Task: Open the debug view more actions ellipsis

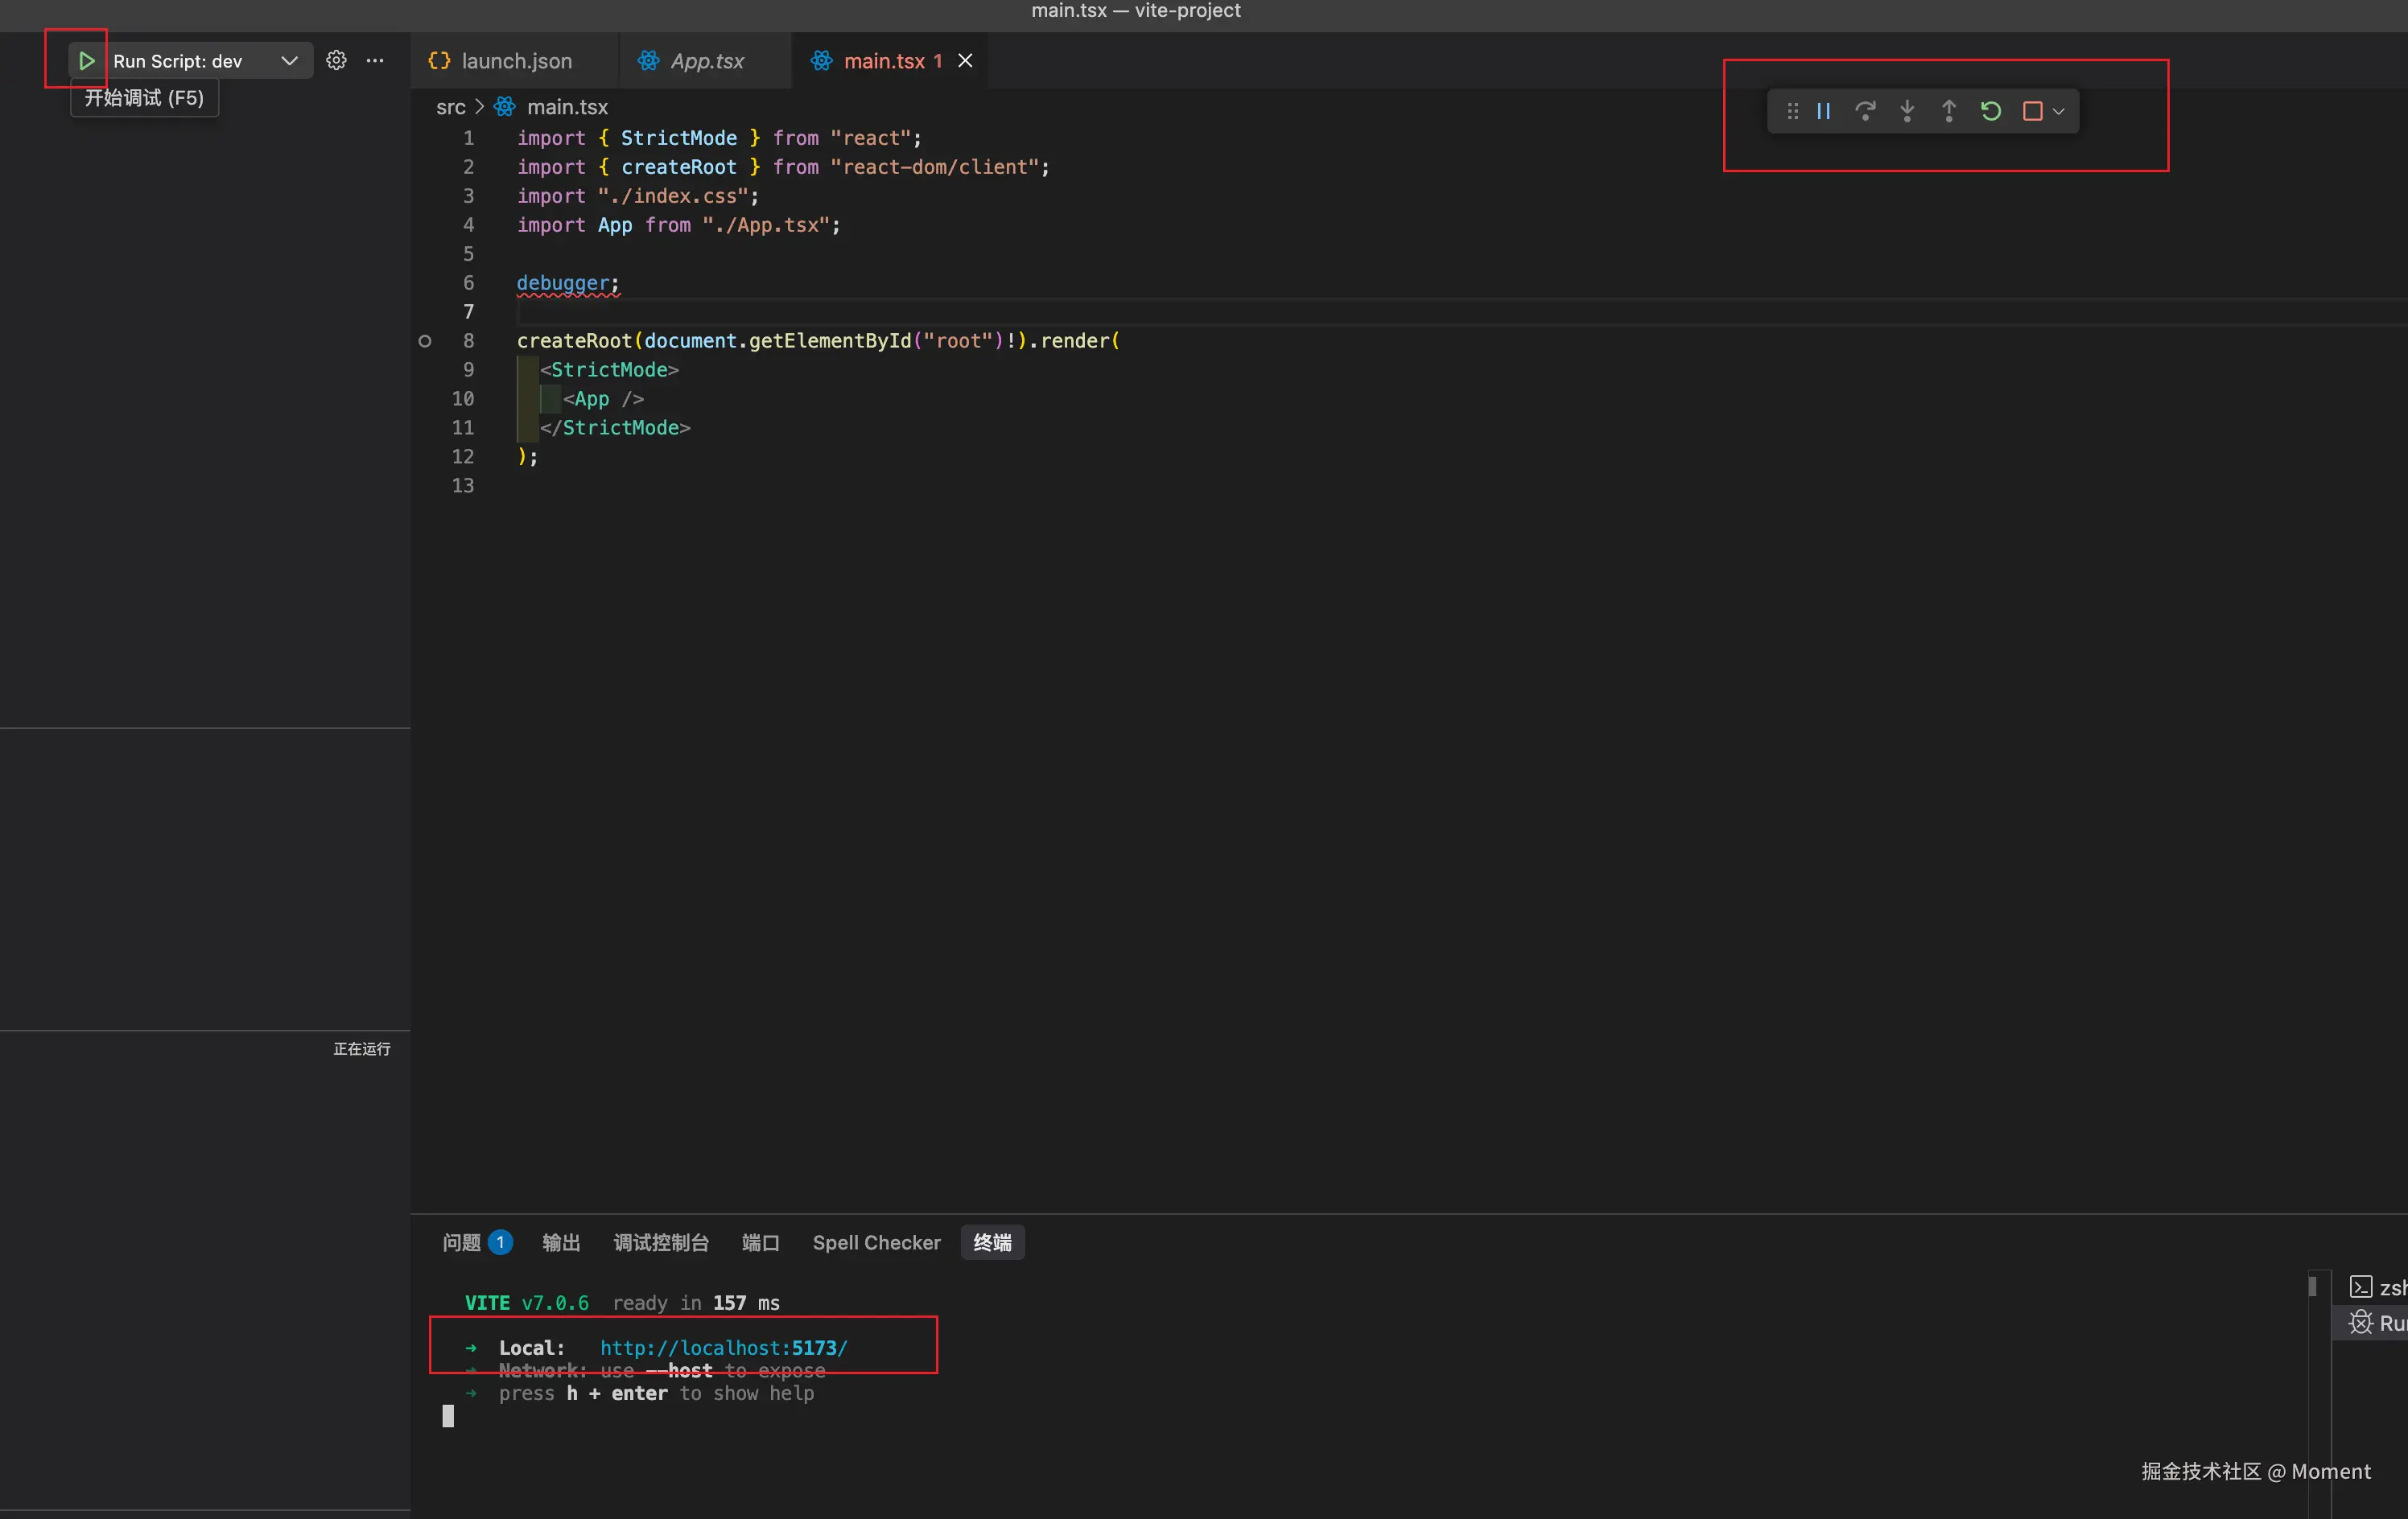Action: [375, 61]
